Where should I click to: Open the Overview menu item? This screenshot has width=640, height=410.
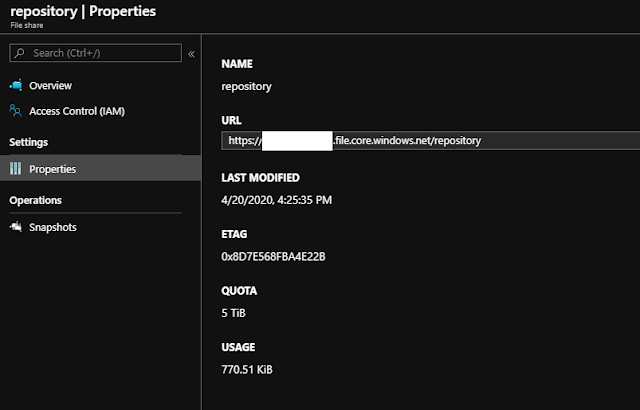pos(50,86)
